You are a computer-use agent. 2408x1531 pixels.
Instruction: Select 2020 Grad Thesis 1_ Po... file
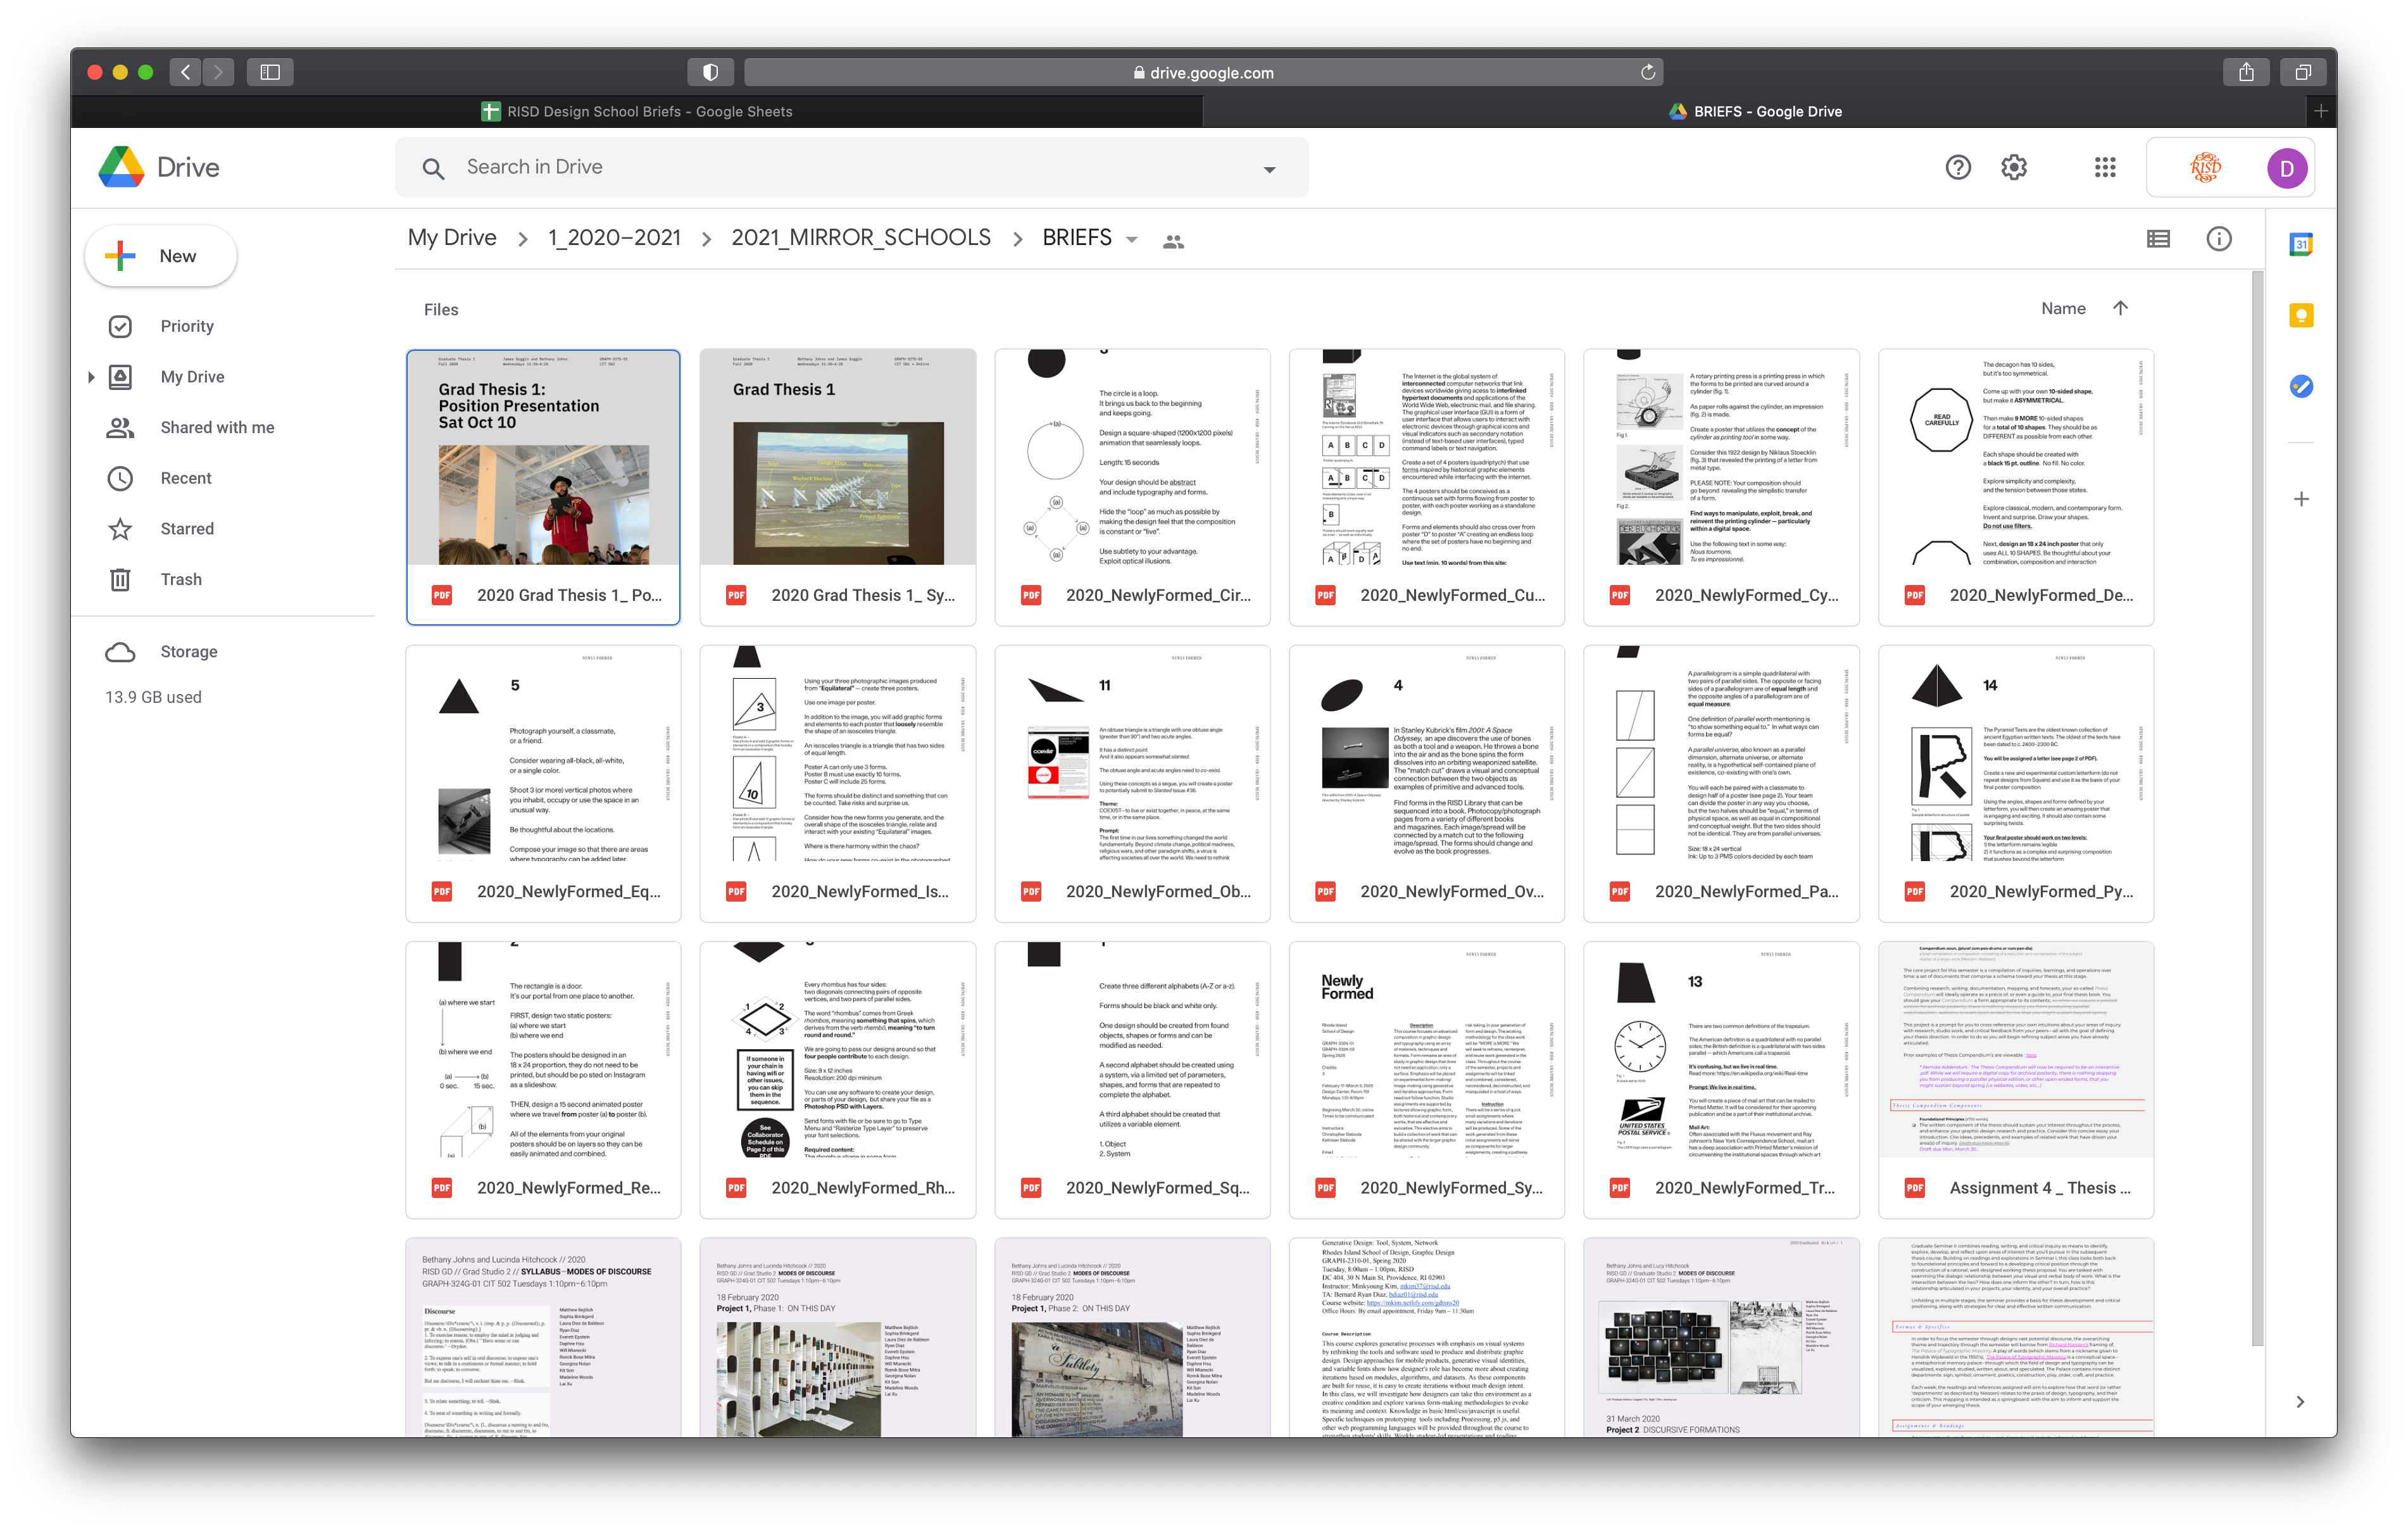coord(543,487)
